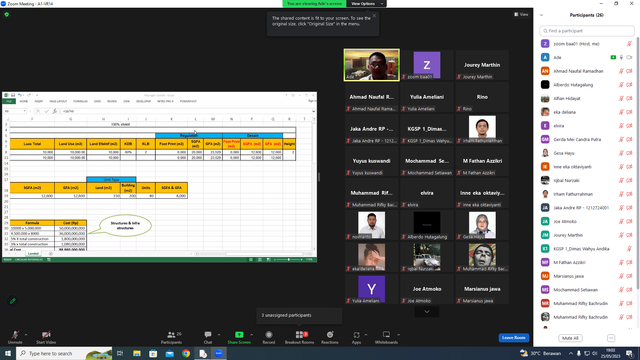
Task: Expand Apps options arrow
Action: click(366, 335)
